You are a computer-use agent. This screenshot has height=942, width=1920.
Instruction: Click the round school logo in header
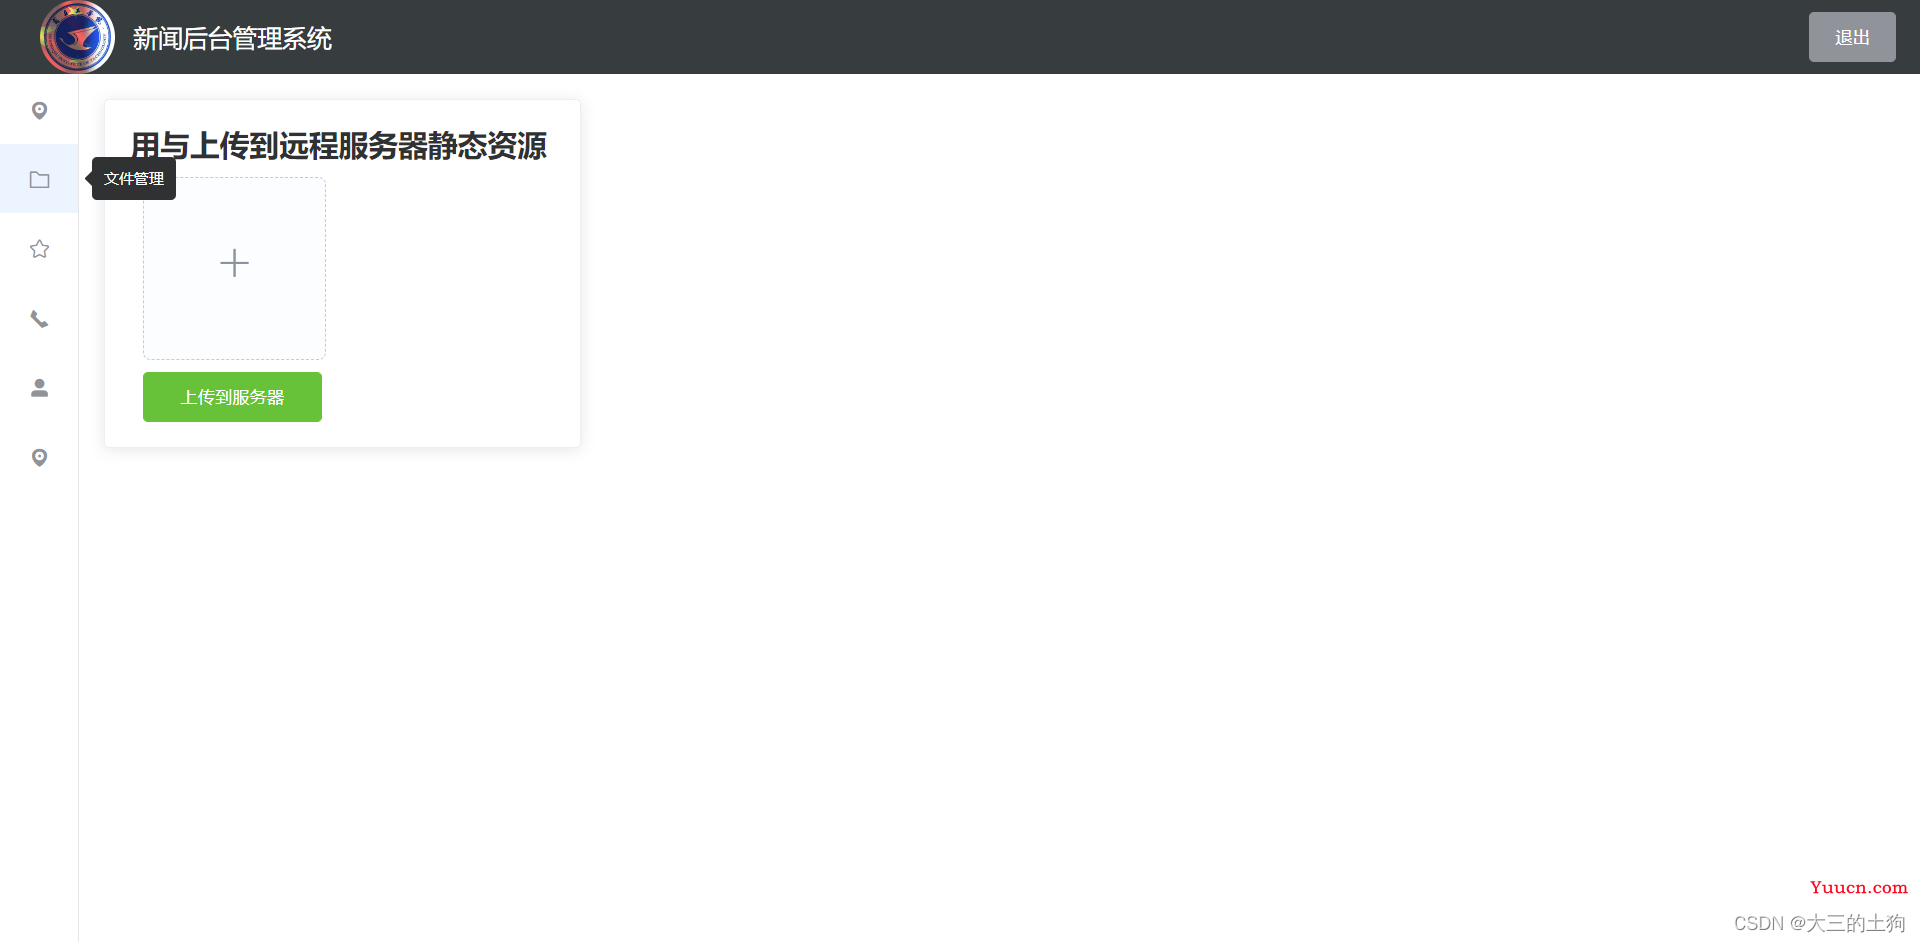pyautogui.click(x=77, y=37)
